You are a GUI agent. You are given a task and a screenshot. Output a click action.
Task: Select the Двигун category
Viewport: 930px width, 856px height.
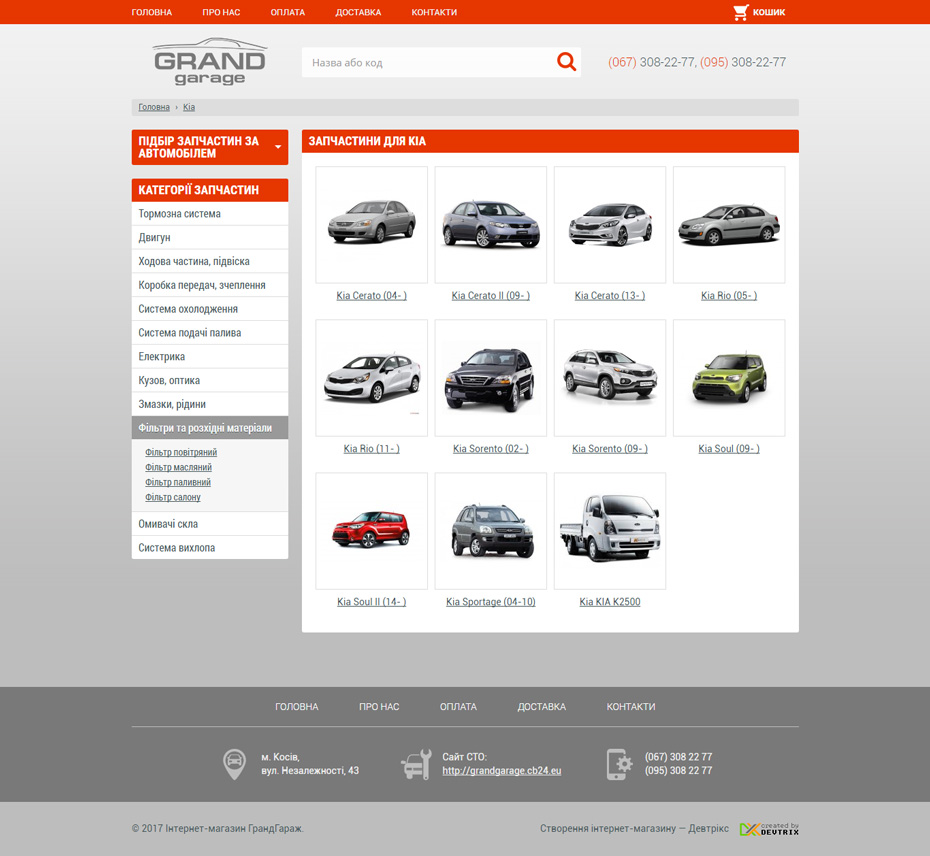click(210, 237)
